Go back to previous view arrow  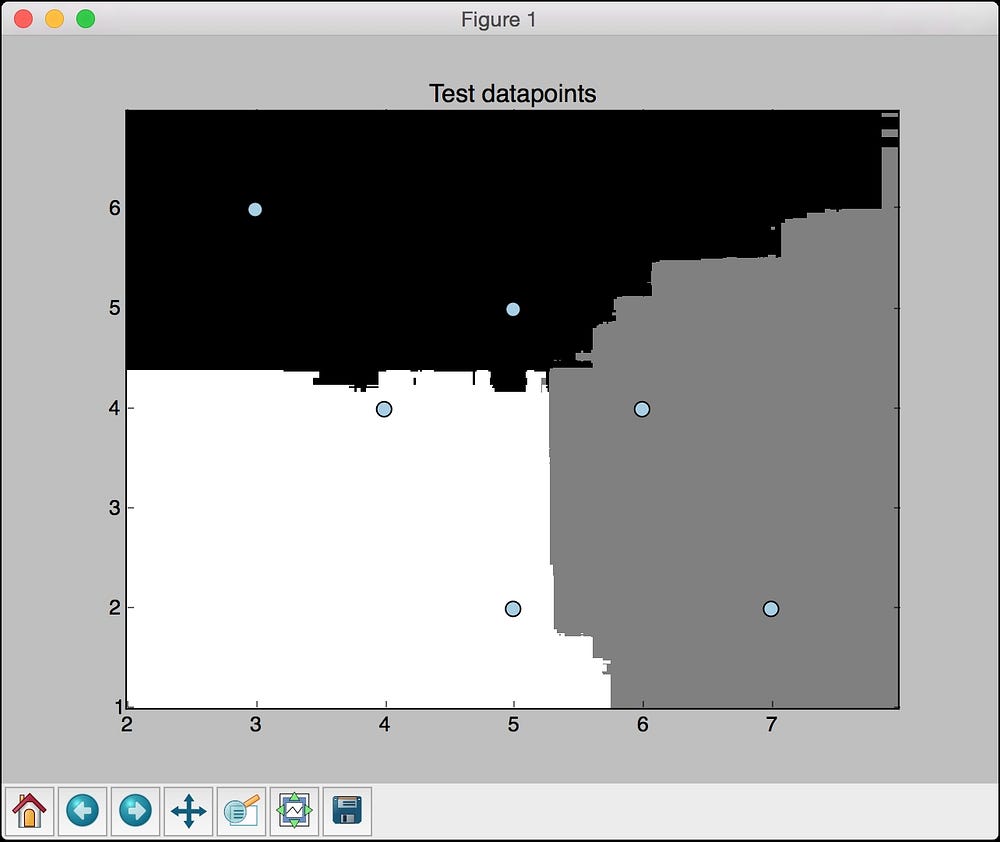click(82, 811)
